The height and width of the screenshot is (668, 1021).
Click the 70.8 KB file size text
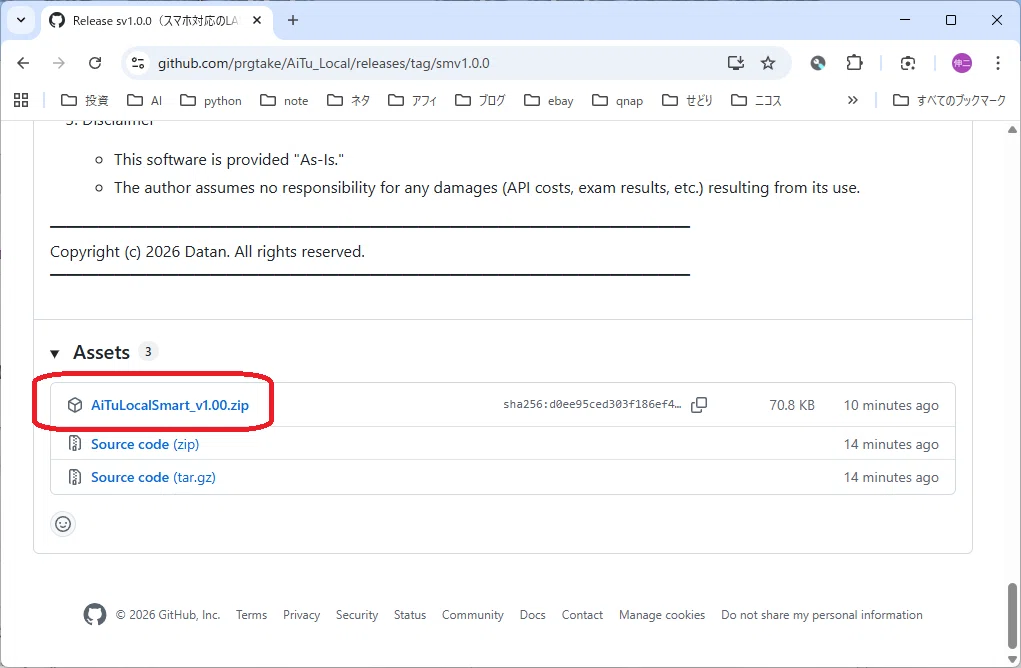[x=792, y=405]
